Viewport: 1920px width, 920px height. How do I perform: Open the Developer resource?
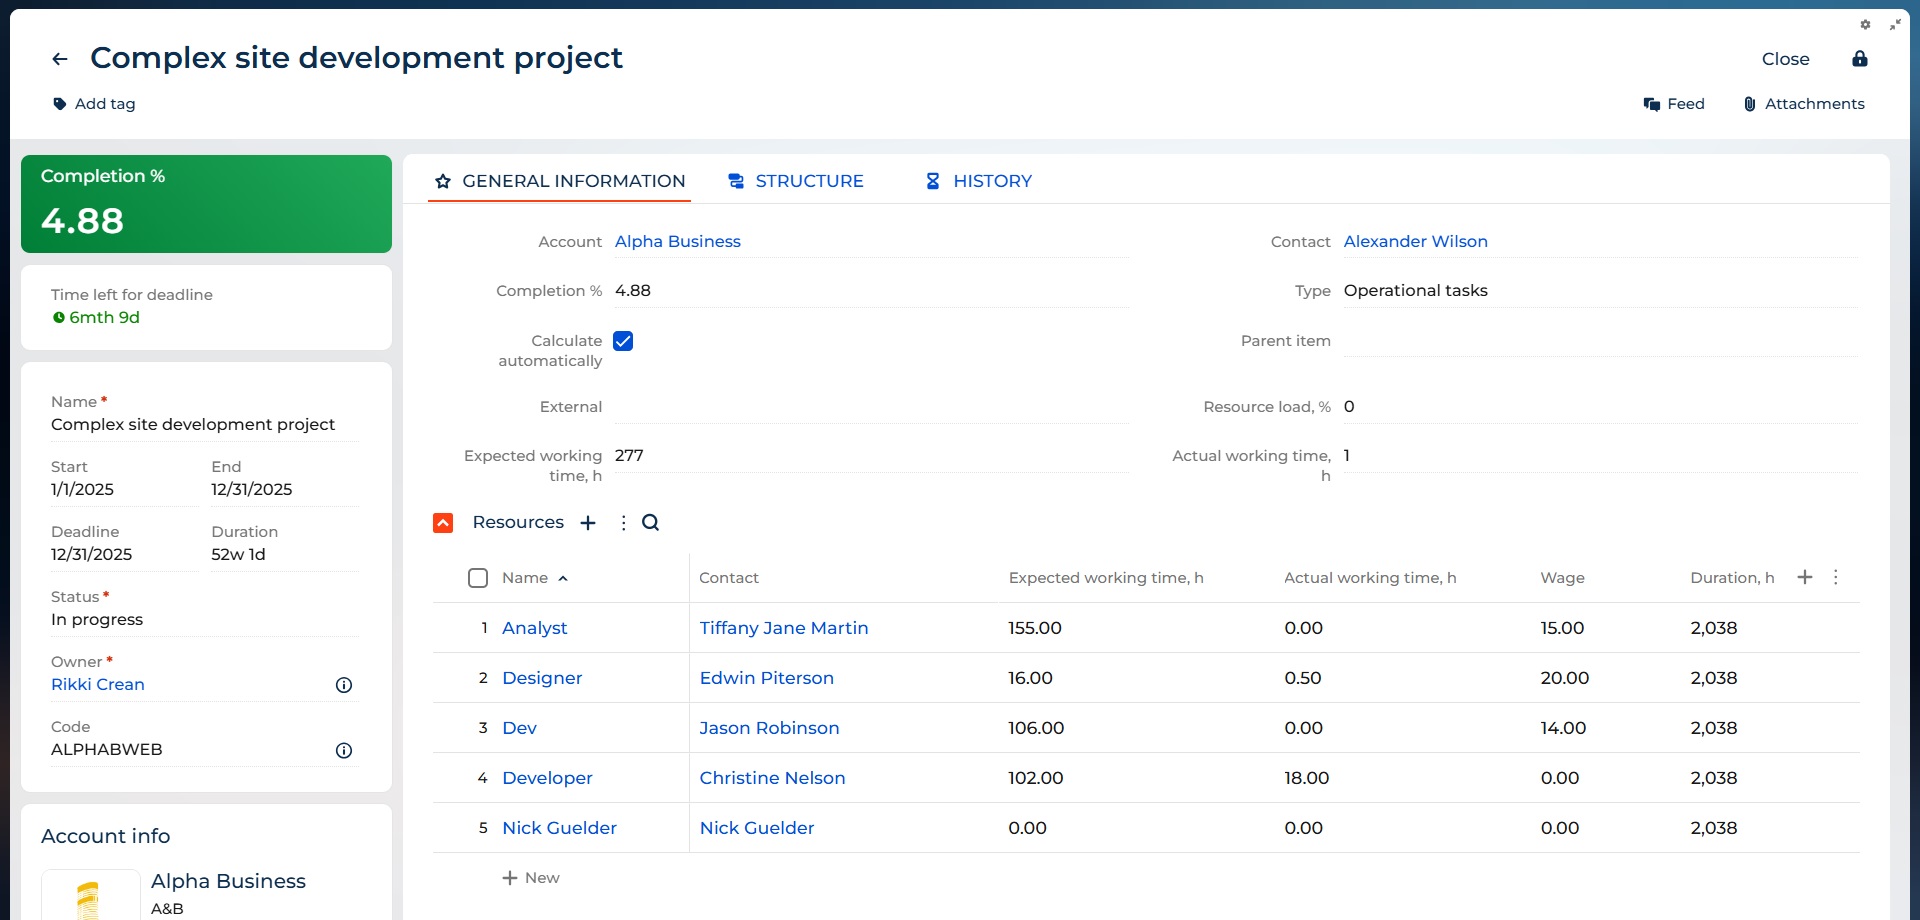(x=547, y=778)
